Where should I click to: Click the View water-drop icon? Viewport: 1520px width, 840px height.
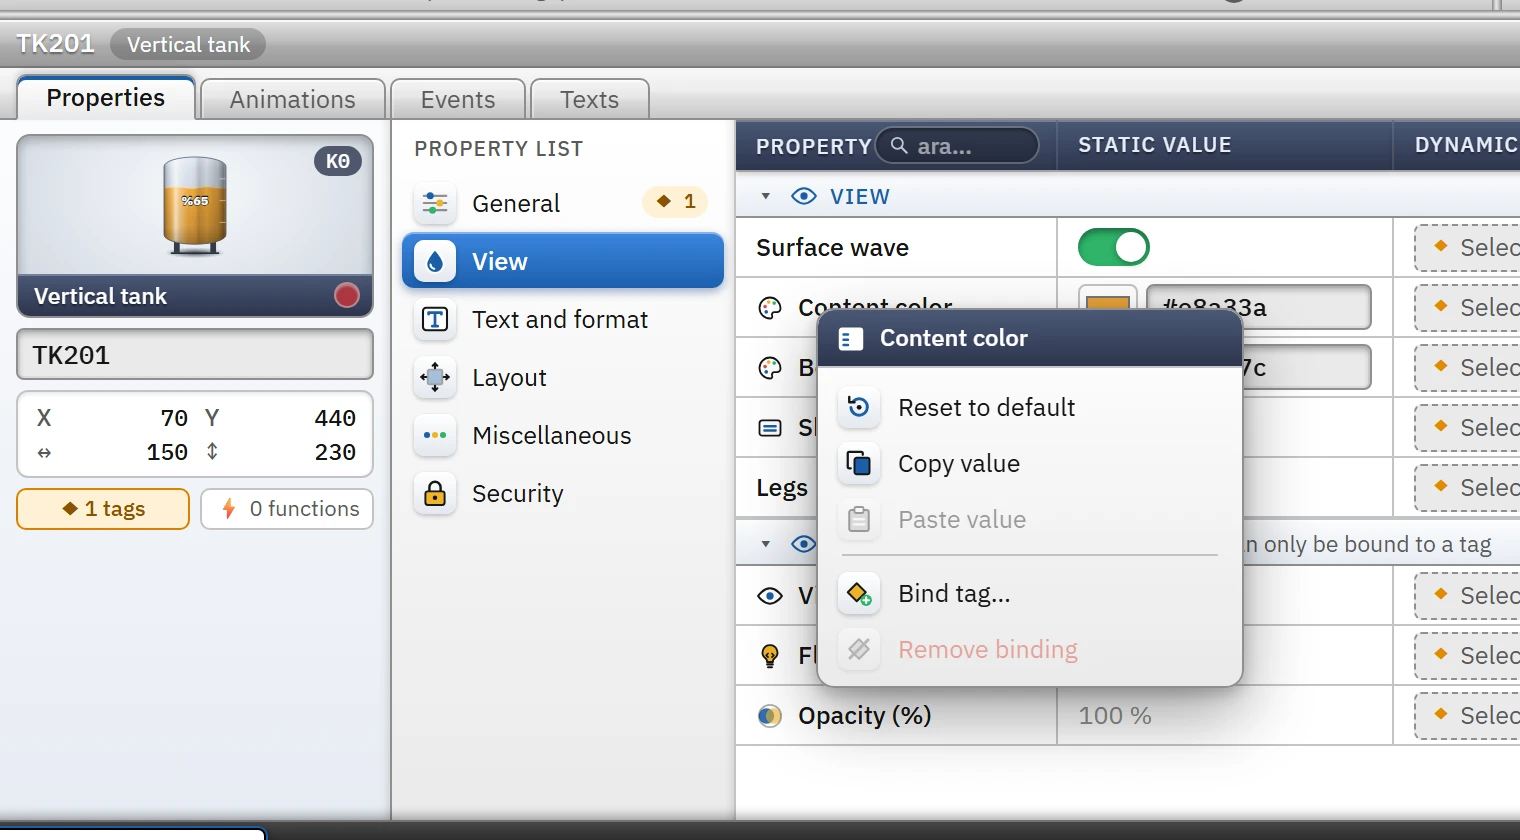click(x=435, y=261)
